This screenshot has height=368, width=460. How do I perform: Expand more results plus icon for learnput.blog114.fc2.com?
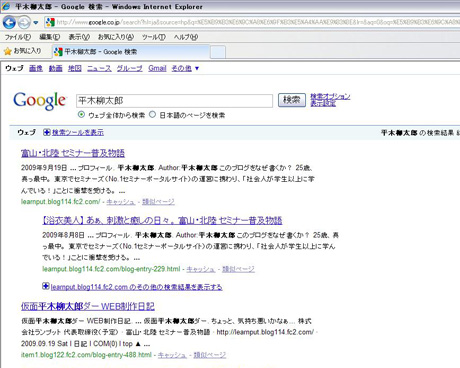pyautogui.click(x=46, y=286)
